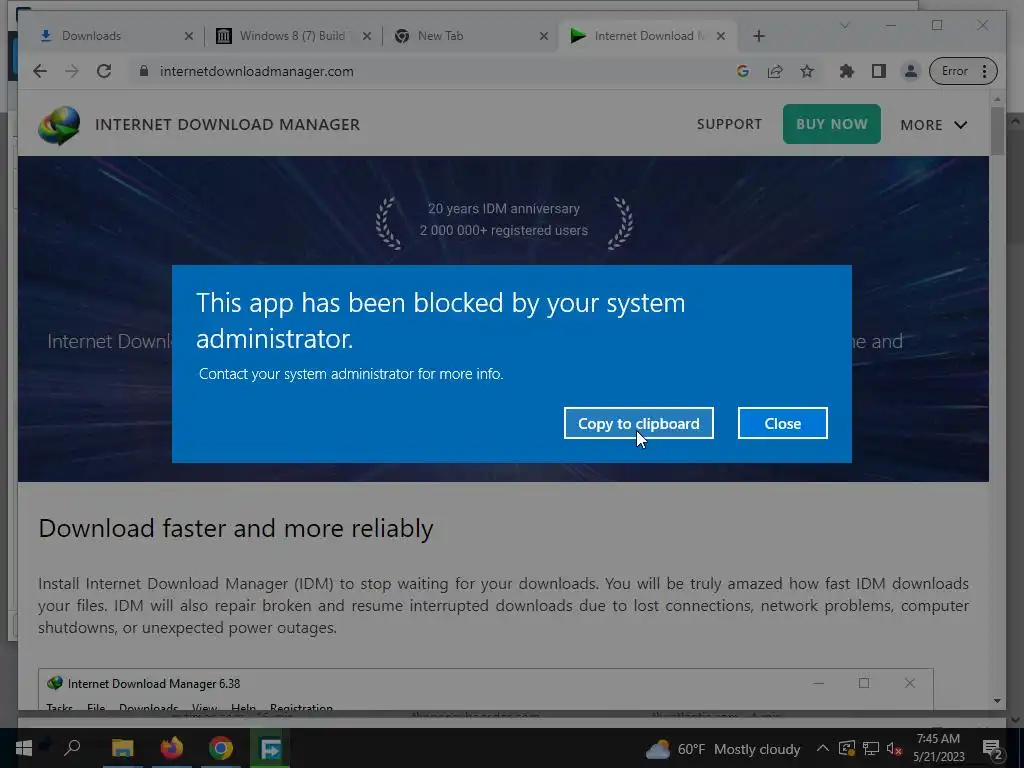Click the Google icon in address bar

pos(743,71)
